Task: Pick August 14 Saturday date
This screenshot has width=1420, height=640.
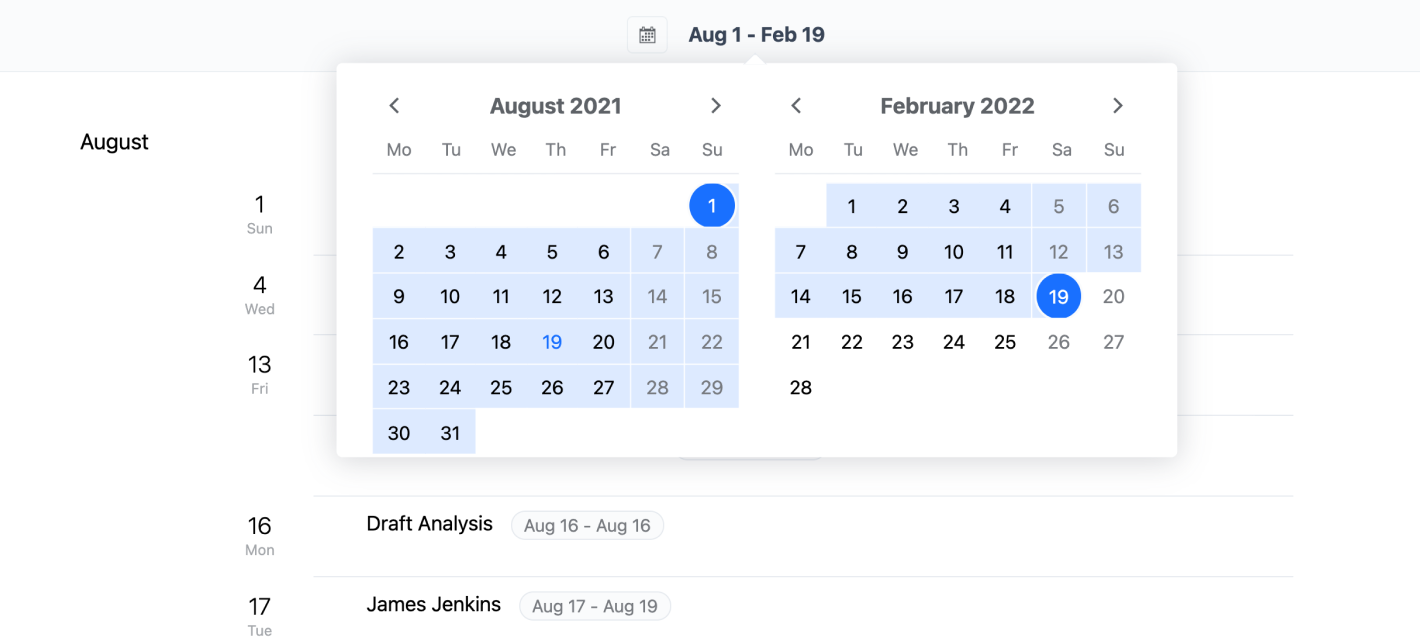Action: tap(657, 296)
